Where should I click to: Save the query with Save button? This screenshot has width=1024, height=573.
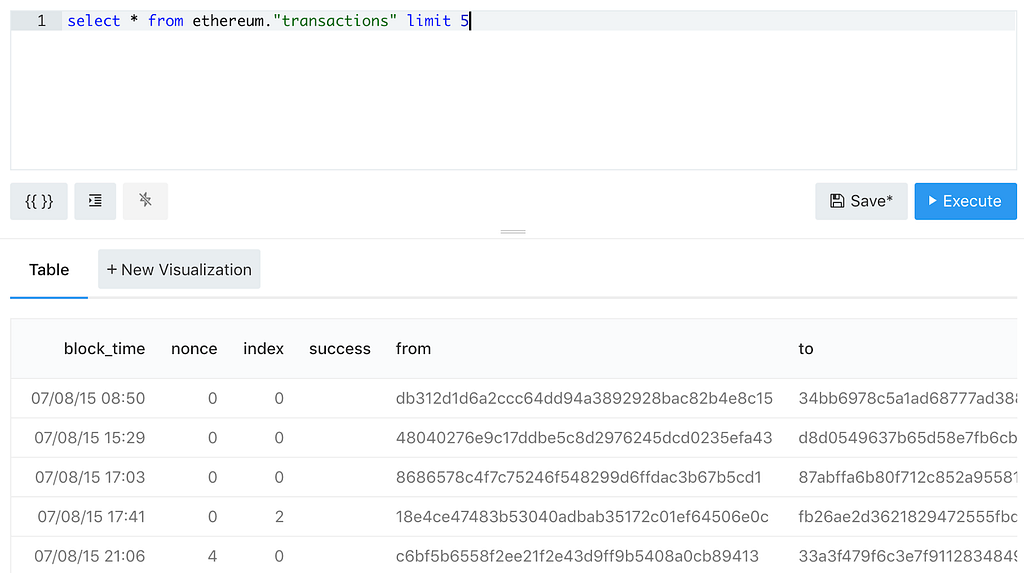861,201
